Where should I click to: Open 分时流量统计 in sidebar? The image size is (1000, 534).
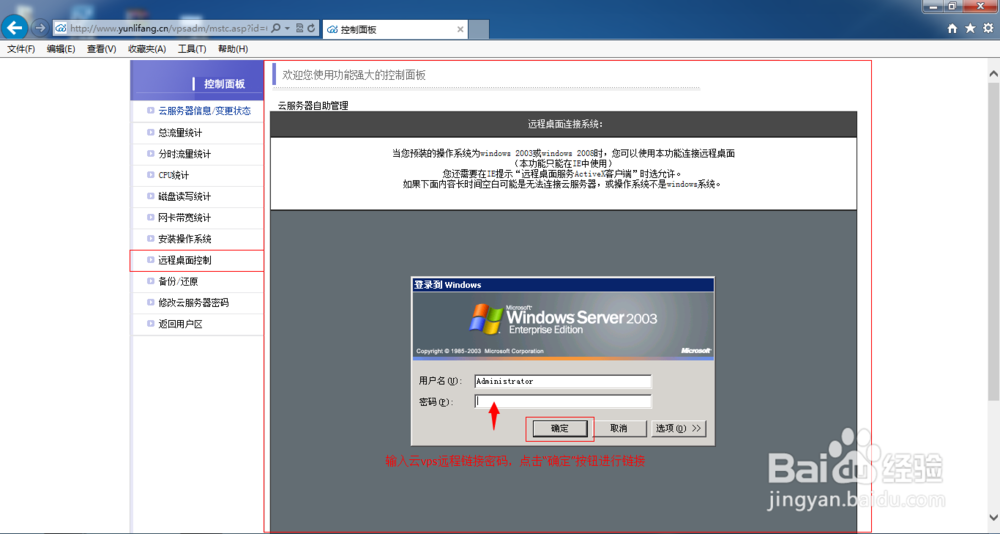click(184, 154)
